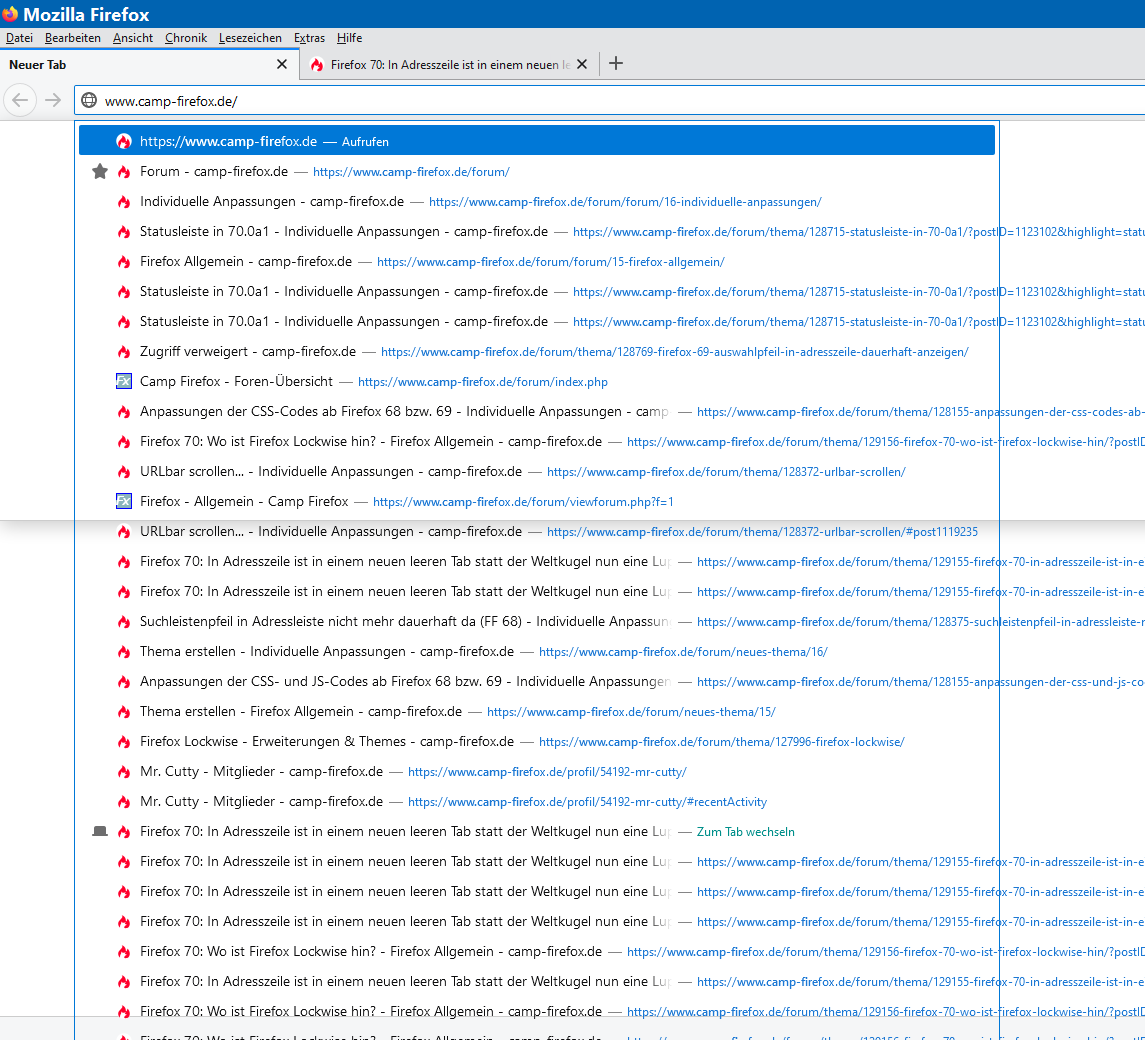Open a new tab with plus button
1145x1040 pixels.
[x=616, y=64]
